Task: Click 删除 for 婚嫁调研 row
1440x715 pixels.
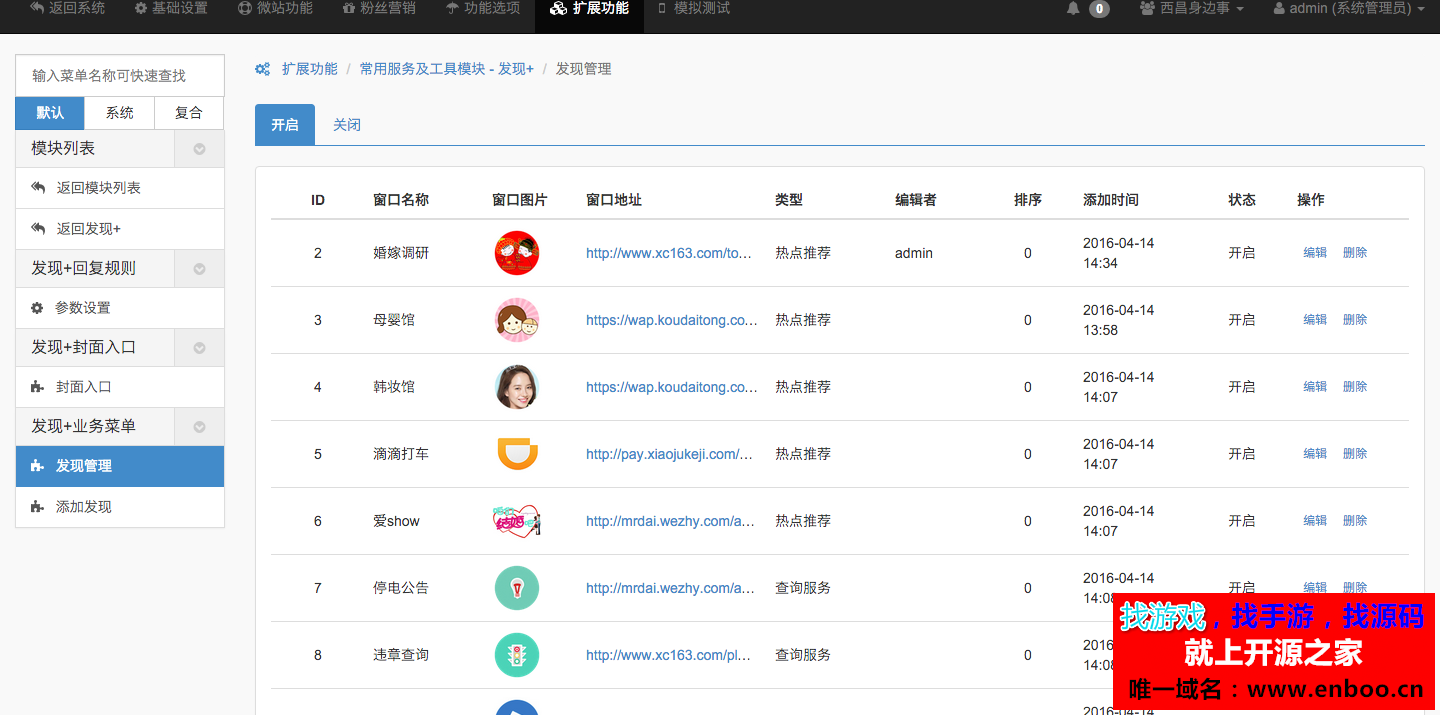Action: [1355, 253]
